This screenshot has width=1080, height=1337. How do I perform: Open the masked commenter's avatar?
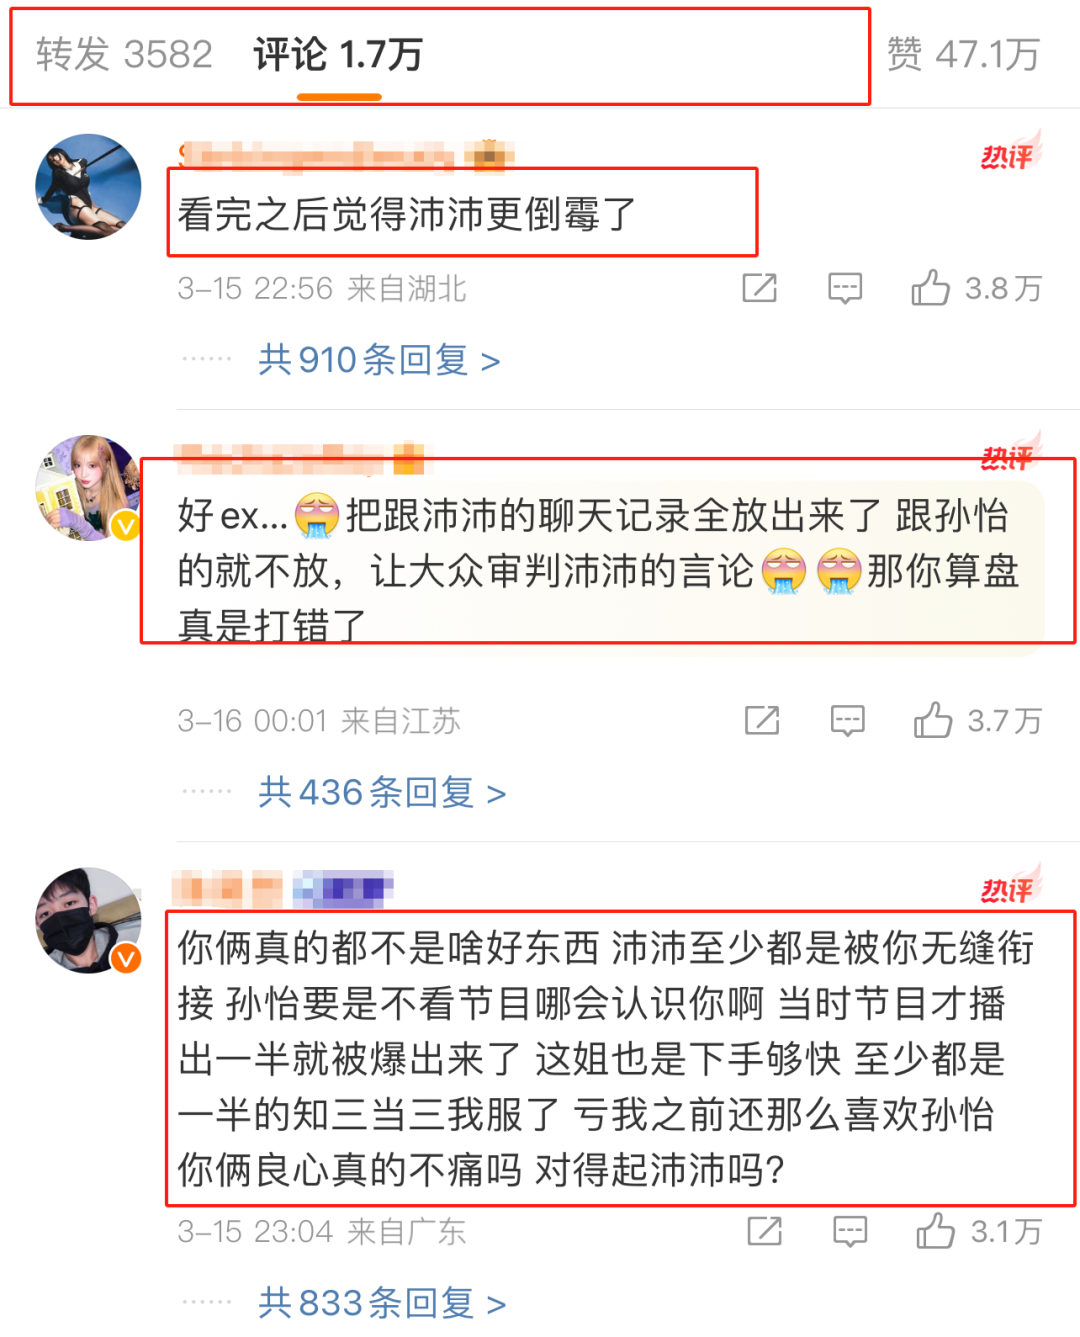tap(88, 920)
